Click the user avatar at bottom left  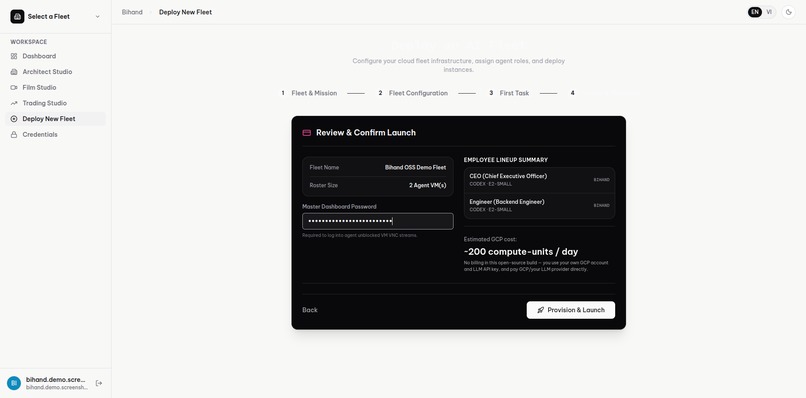14,383
